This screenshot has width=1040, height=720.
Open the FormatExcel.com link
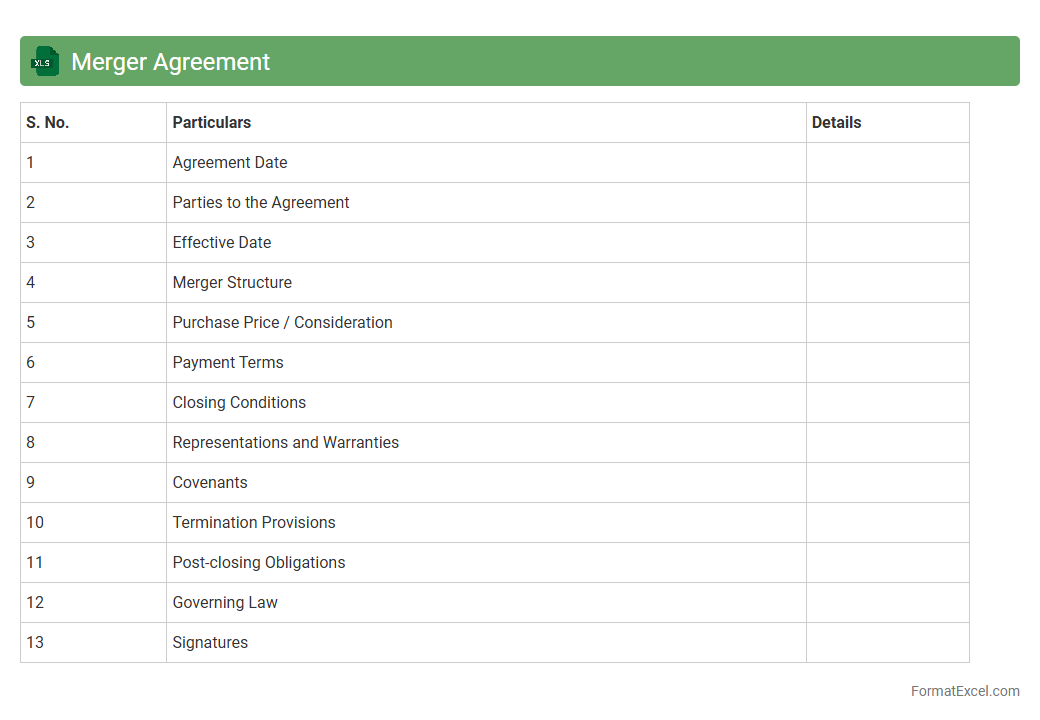[x=965, y=691]
